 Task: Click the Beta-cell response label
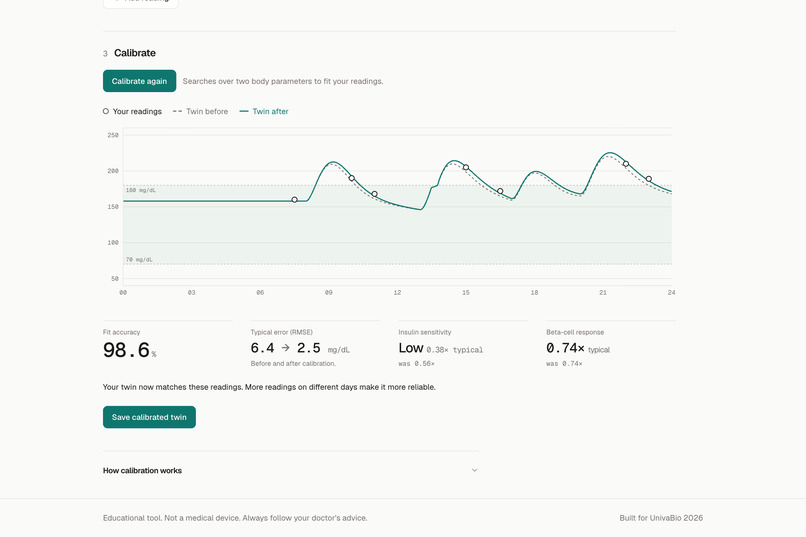575,332
